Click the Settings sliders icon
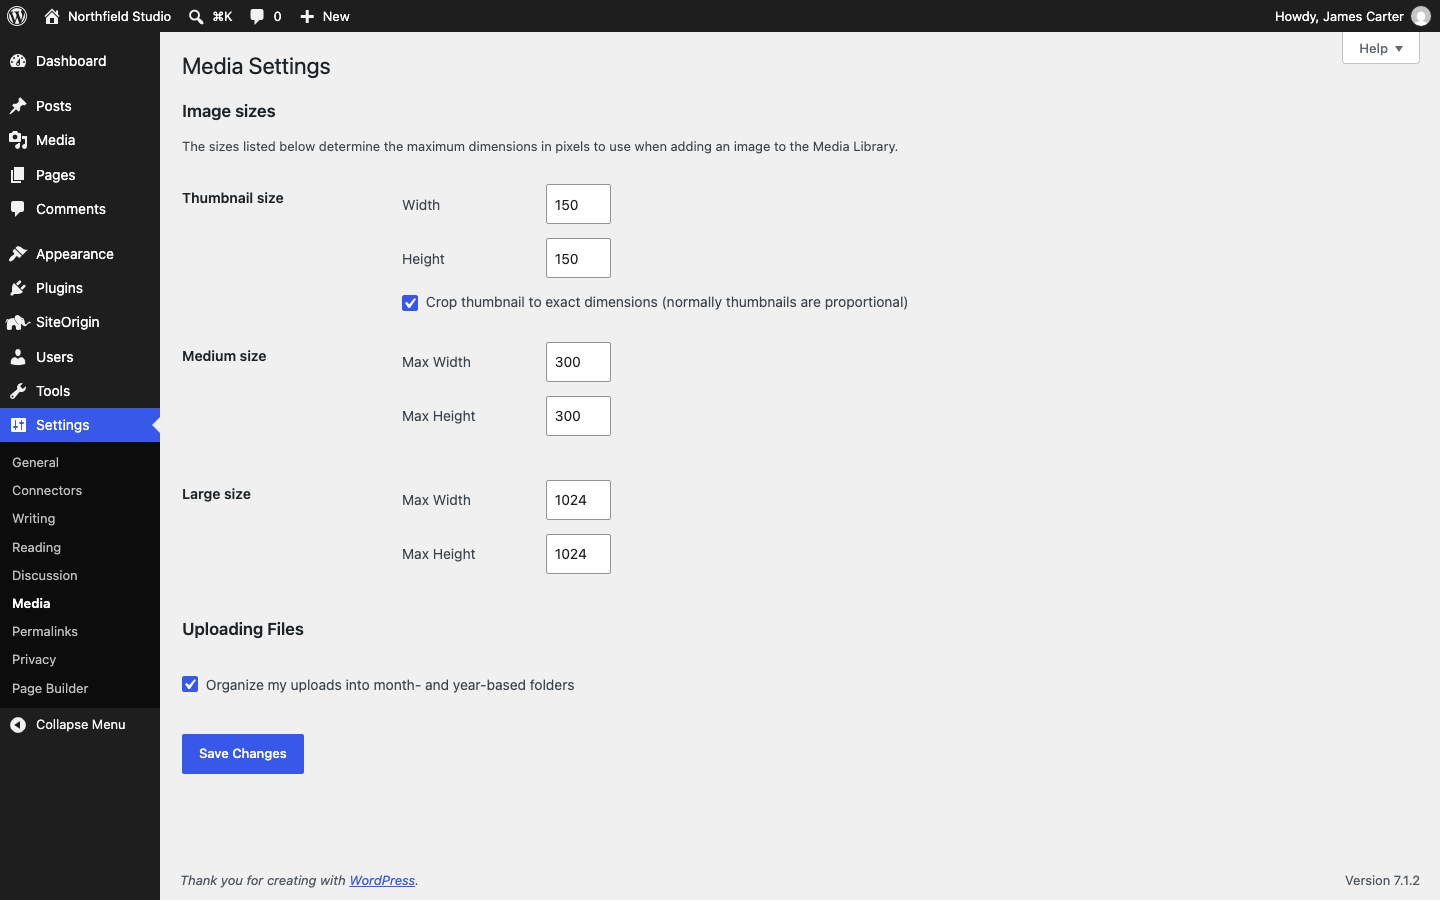The width and height of the screenshot is (1440, 900). tap(18, 425)
